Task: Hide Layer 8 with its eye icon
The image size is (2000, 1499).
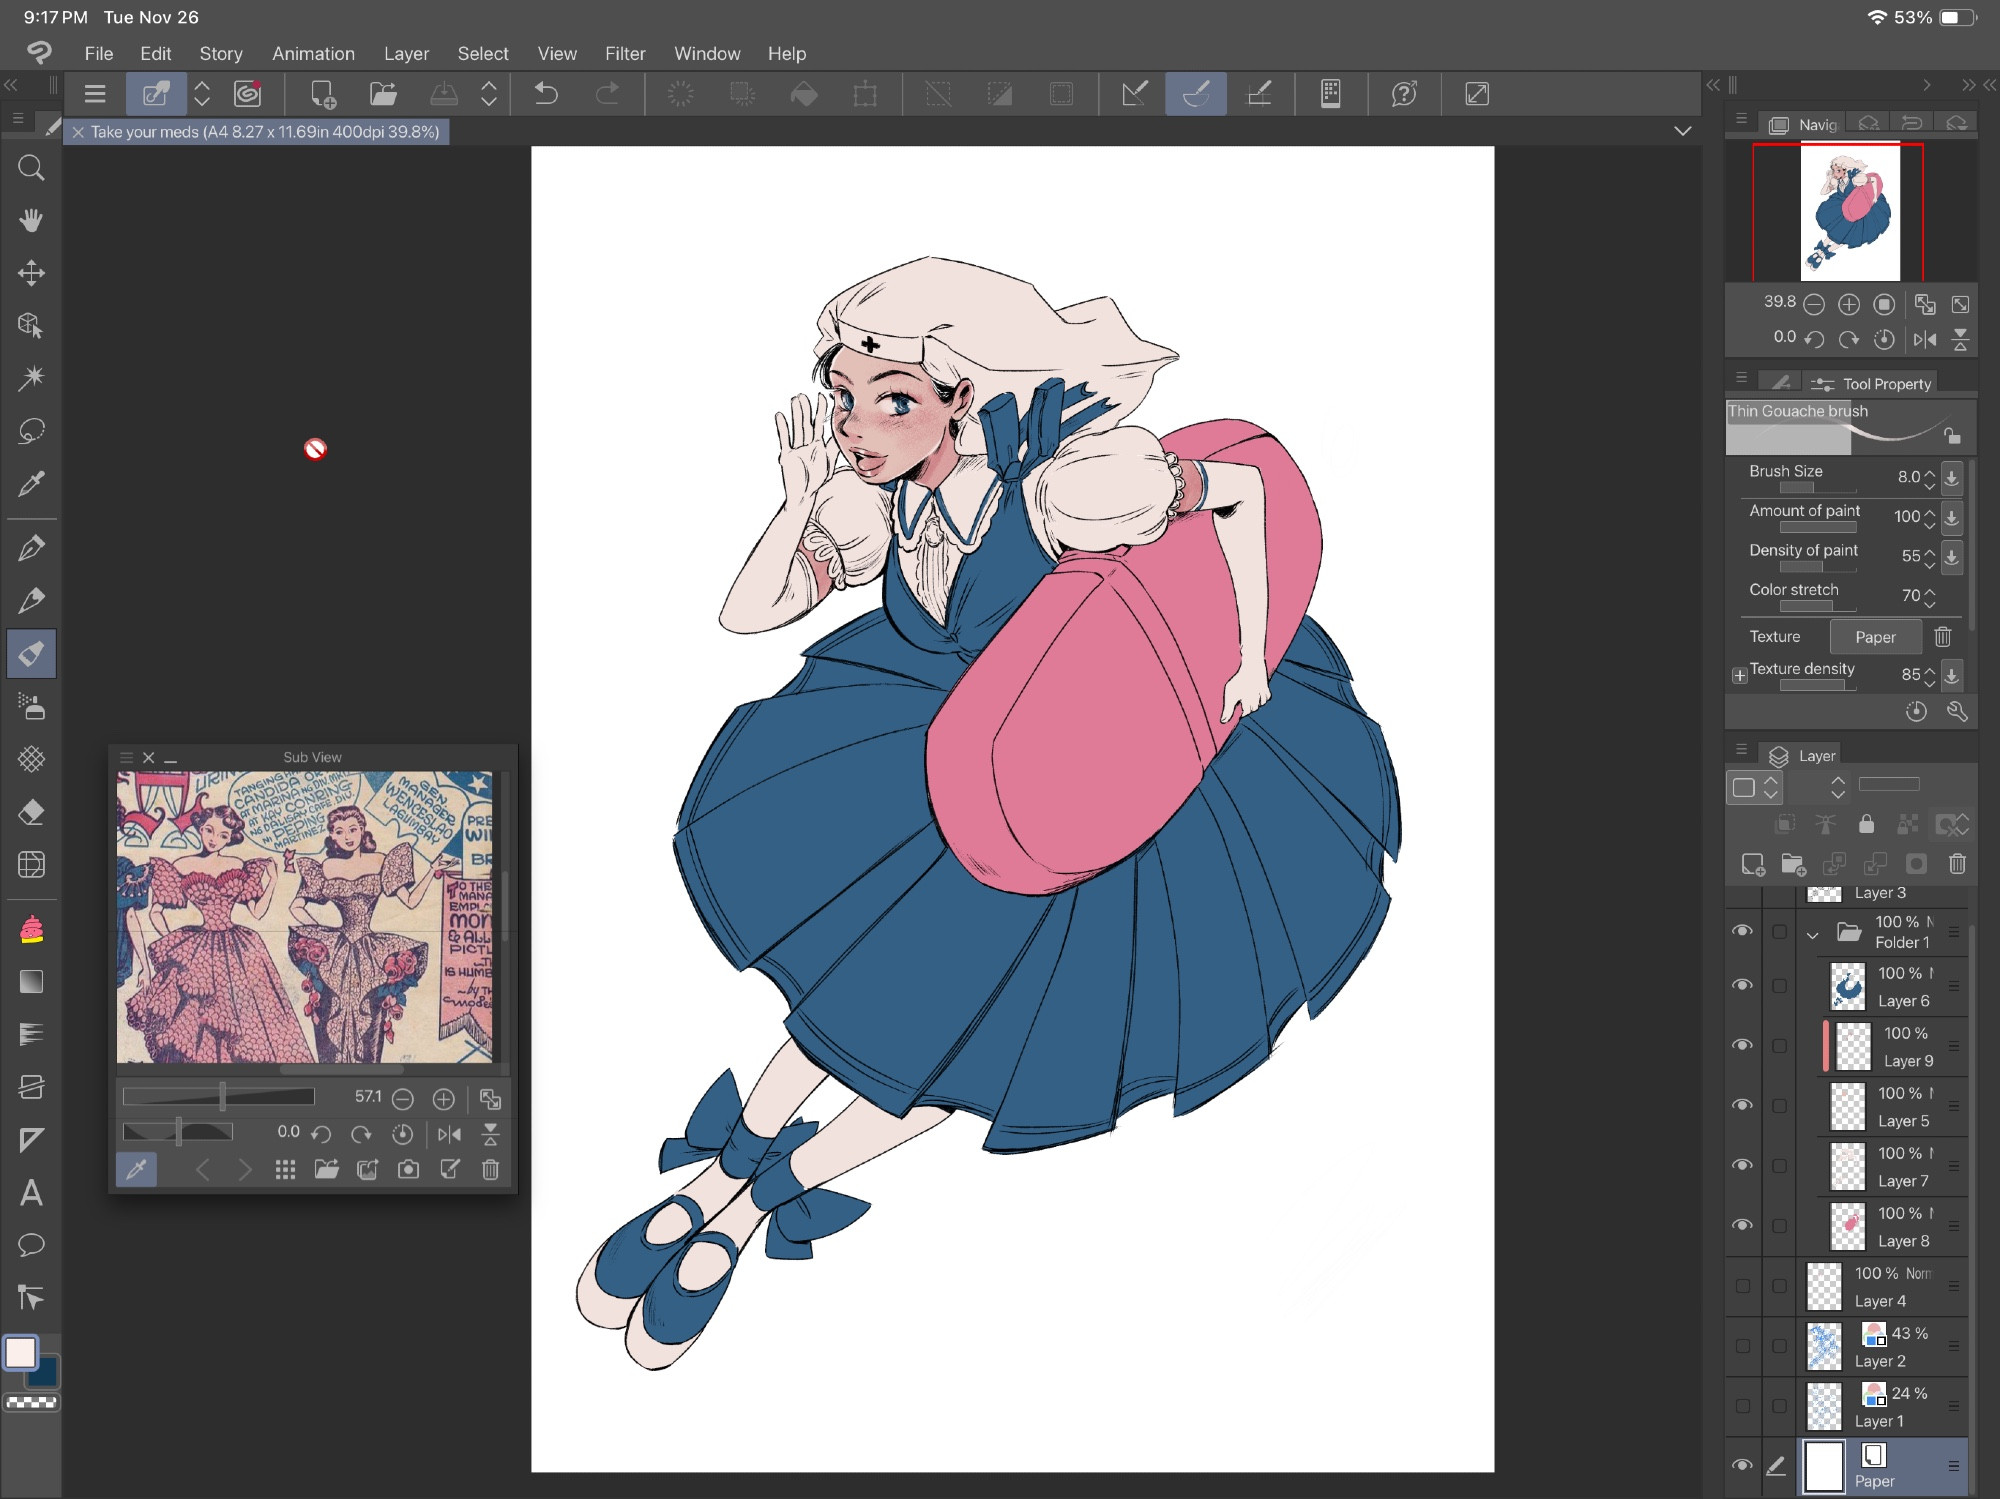Action: pyautogui.click(x=1742, y=1225)
